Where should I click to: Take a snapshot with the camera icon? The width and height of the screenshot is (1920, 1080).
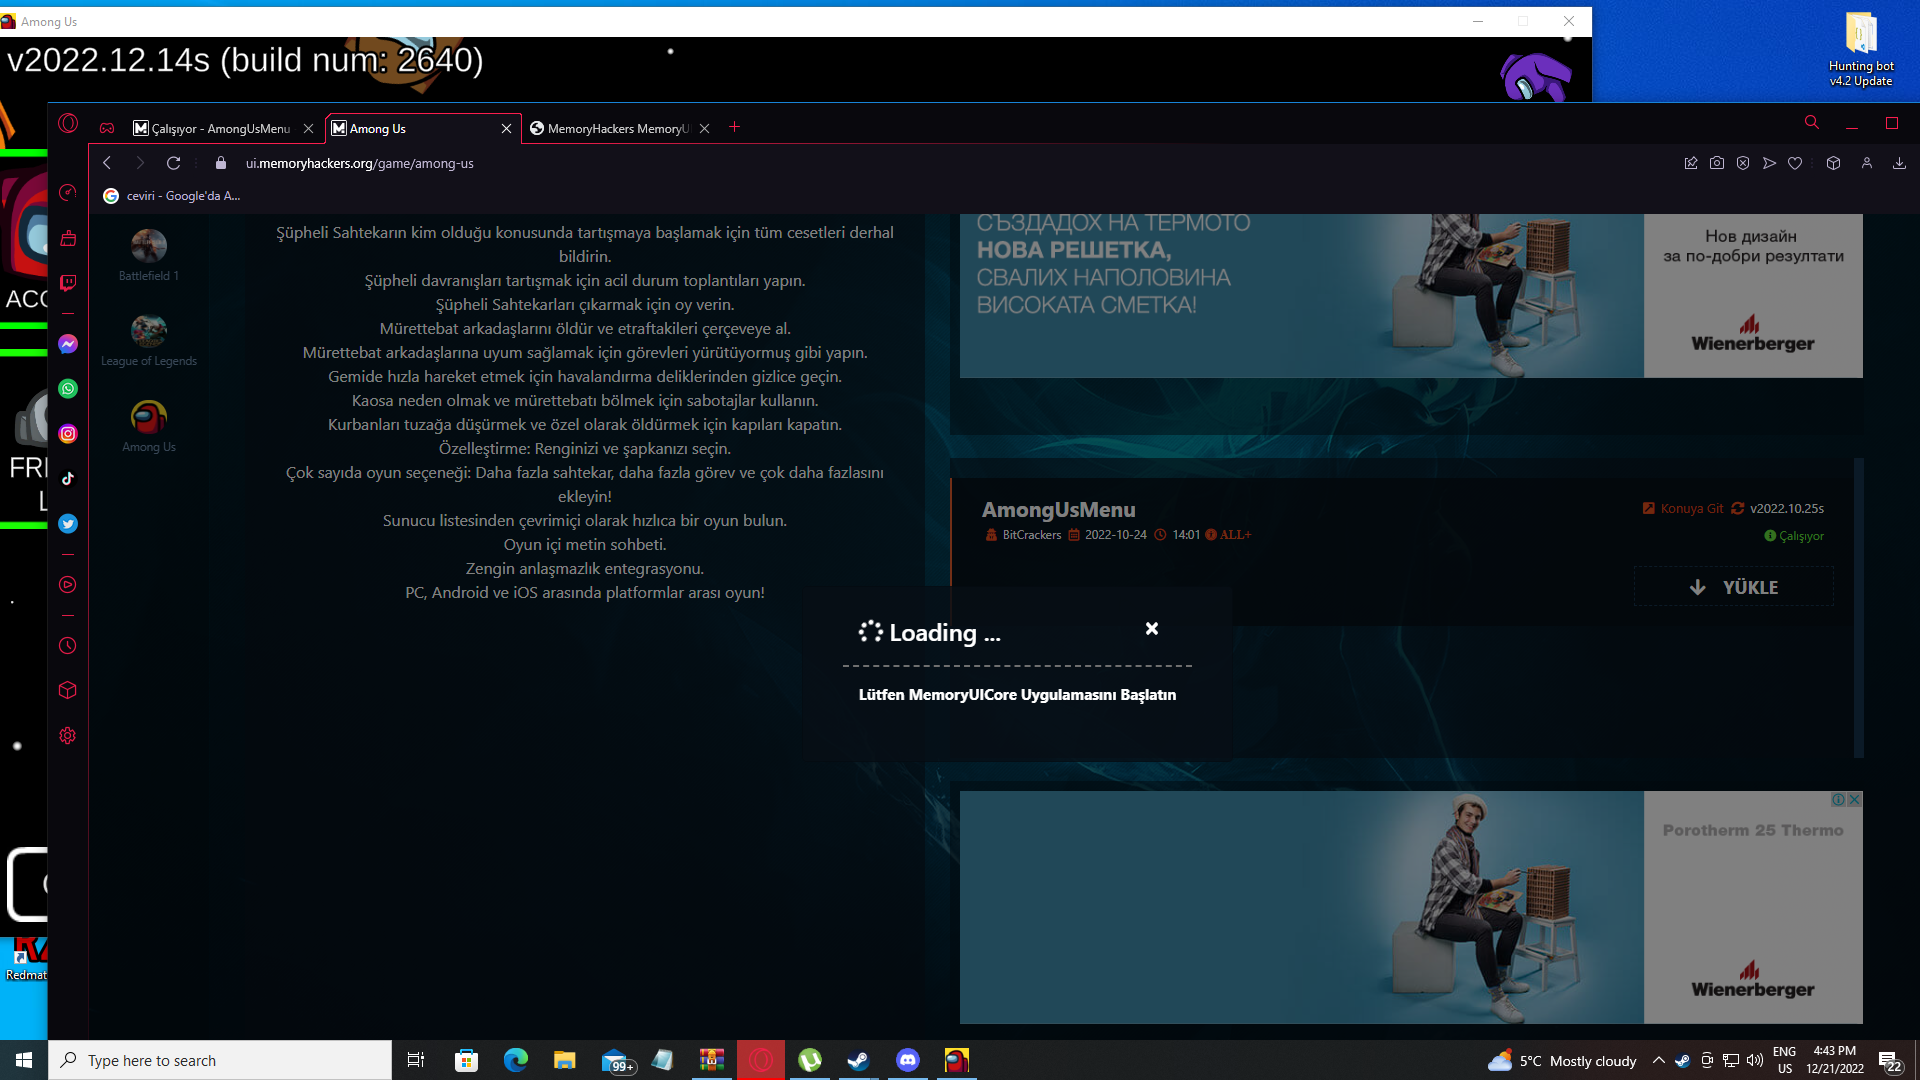1717,163
